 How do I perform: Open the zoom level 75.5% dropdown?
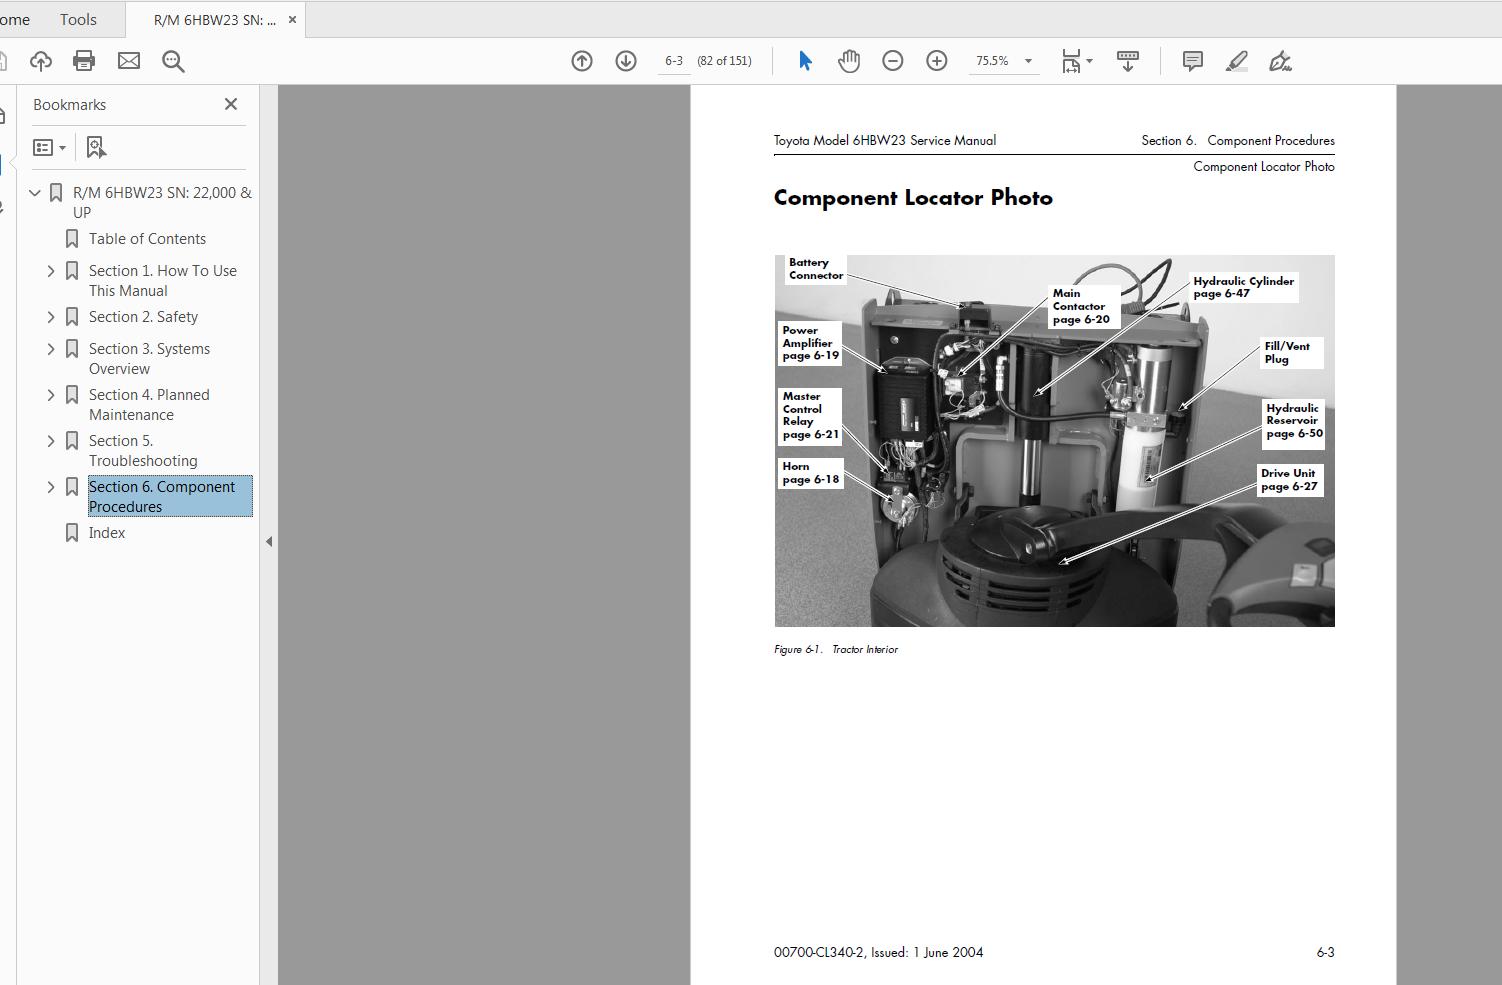click(1026, 60)
